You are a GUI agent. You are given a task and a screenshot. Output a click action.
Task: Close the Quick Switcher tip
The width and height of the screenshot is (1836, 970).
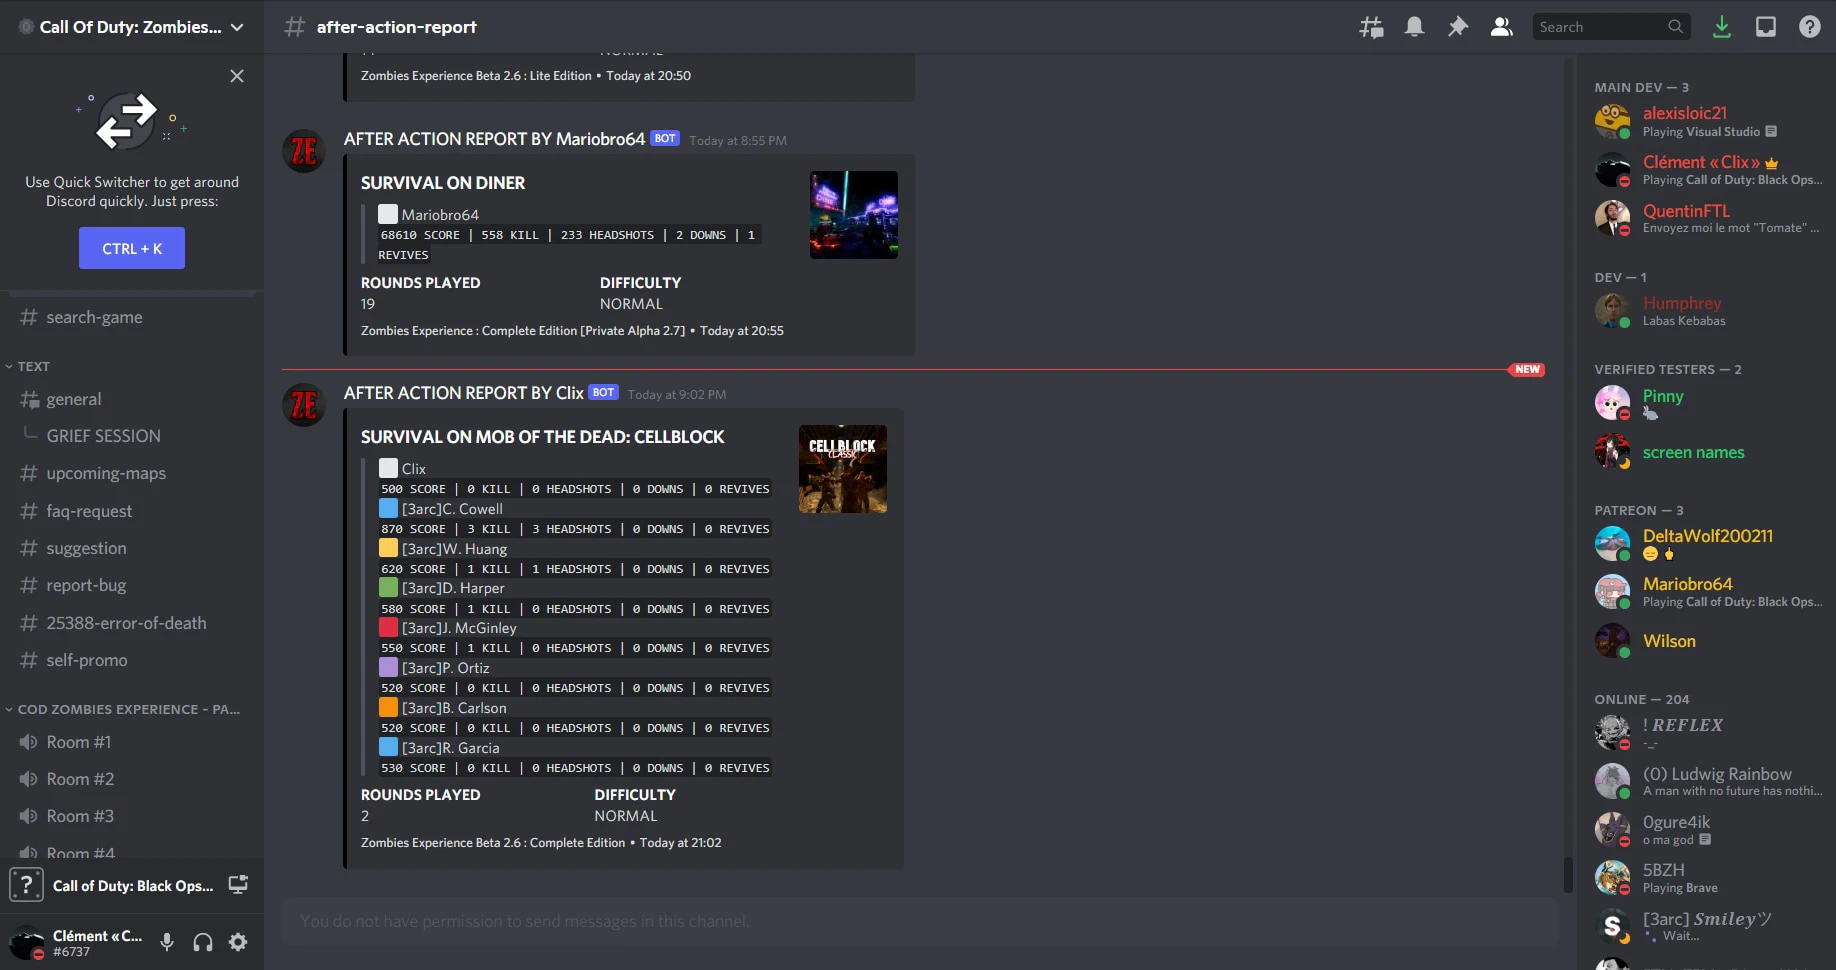(237, 76)
